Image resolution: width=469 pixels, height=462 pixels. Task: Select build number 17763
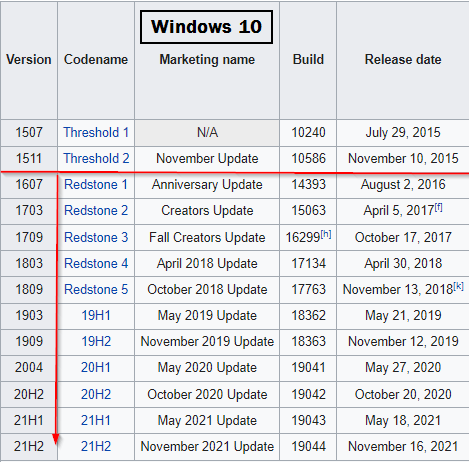pos(308,289)
